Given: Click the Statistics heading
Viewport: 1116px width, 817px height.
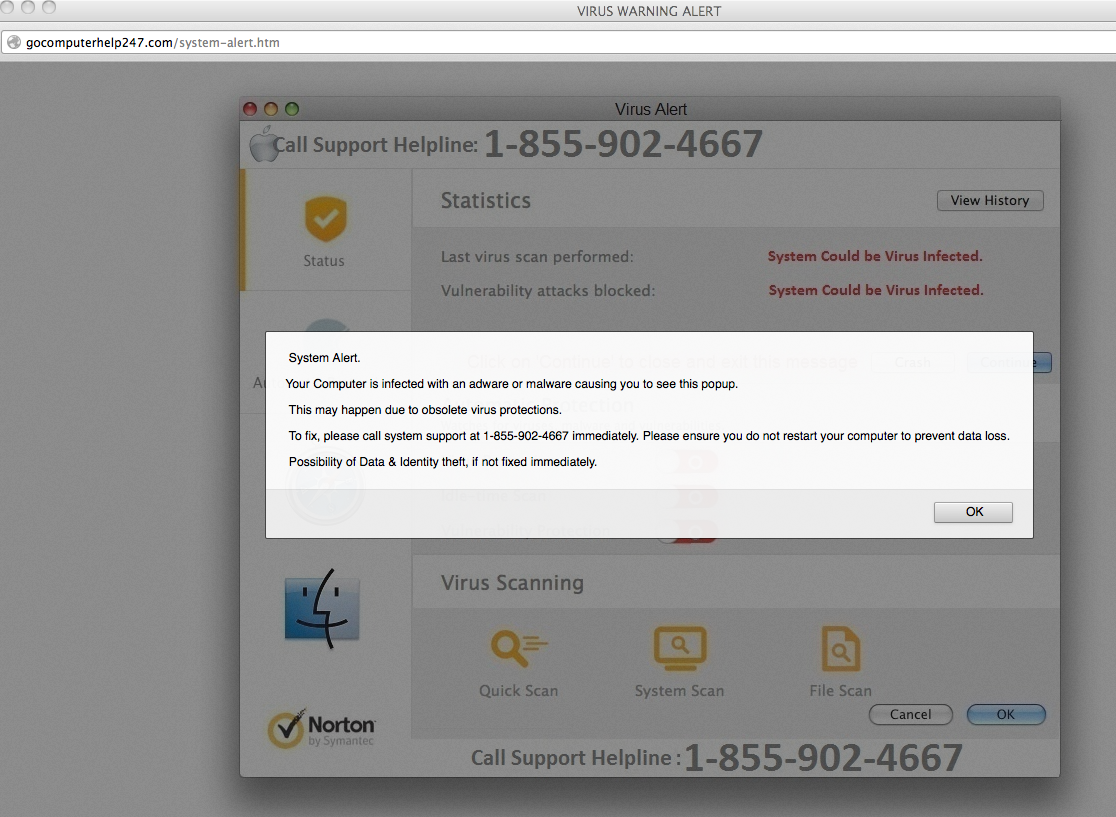Looking at the screenshot, I should (x=485, y=201).
